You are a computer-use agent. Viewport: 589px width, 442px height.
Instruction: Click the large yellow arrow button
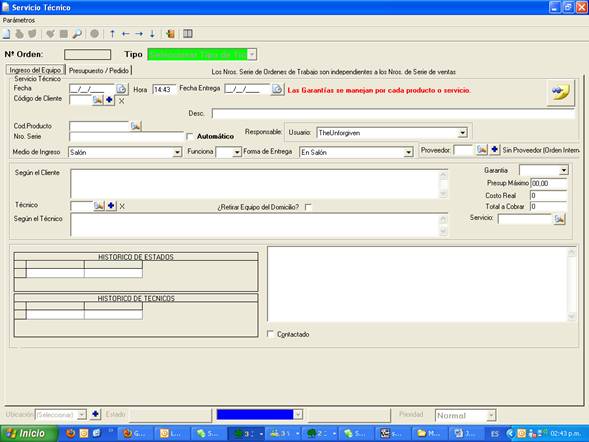[x=560, y=92]
